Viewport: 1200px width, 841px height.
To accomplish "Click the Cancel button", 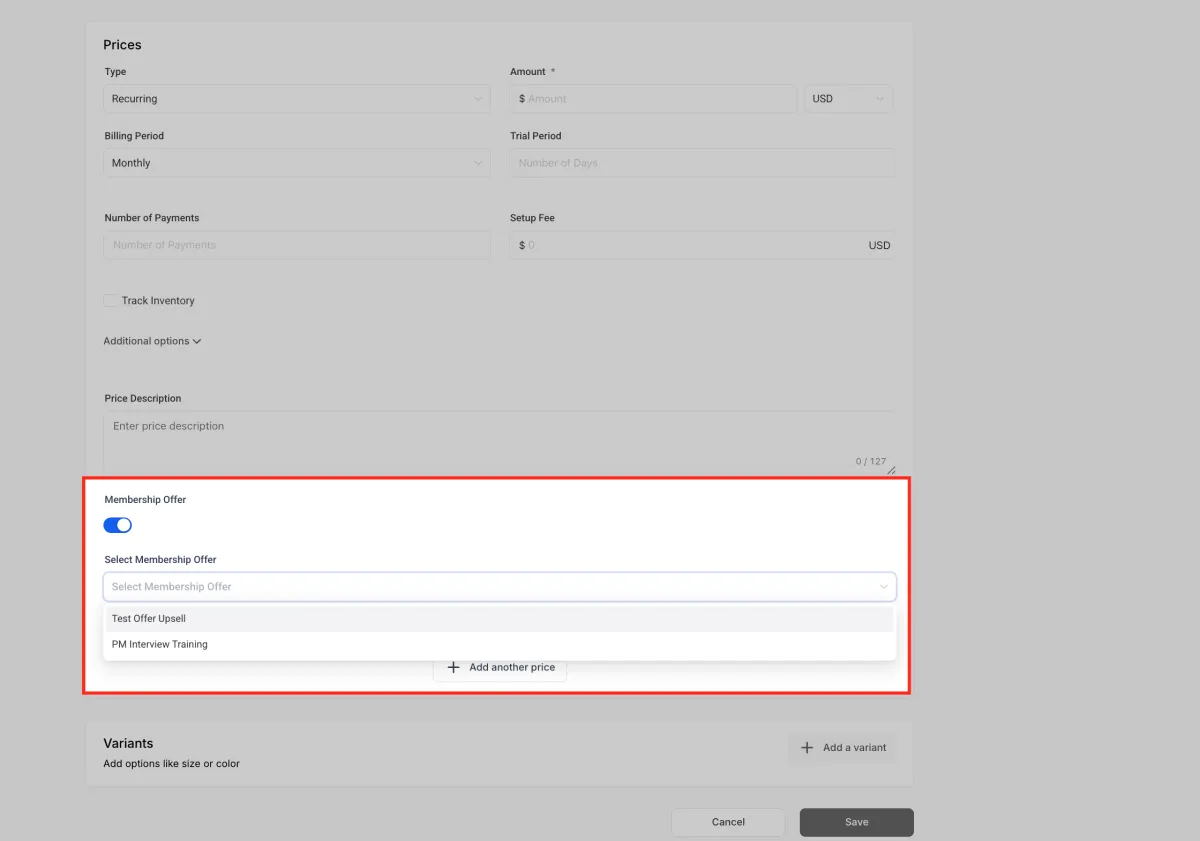I will pyautogui.click(x=728, y=822).
